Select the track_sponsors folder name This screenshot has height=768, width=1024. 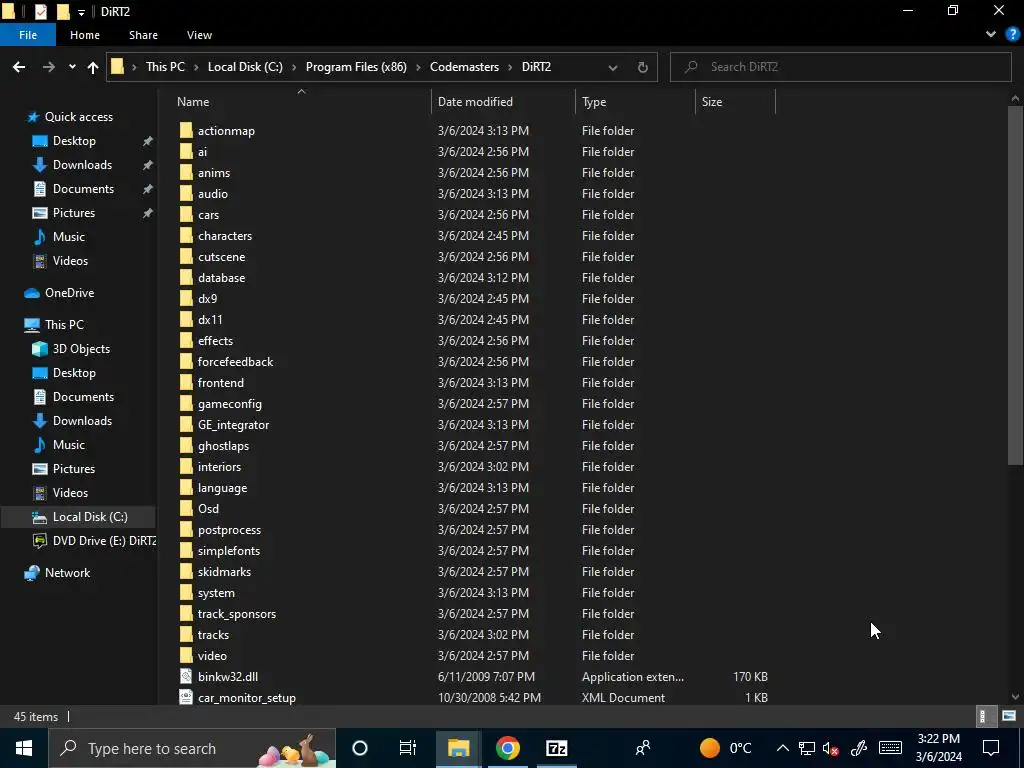point(236,614)
